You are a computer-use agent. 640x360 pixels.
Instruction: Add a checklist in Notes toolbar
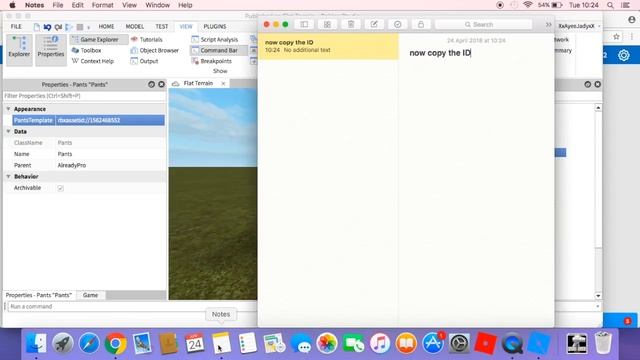click(x=398, y=24)
